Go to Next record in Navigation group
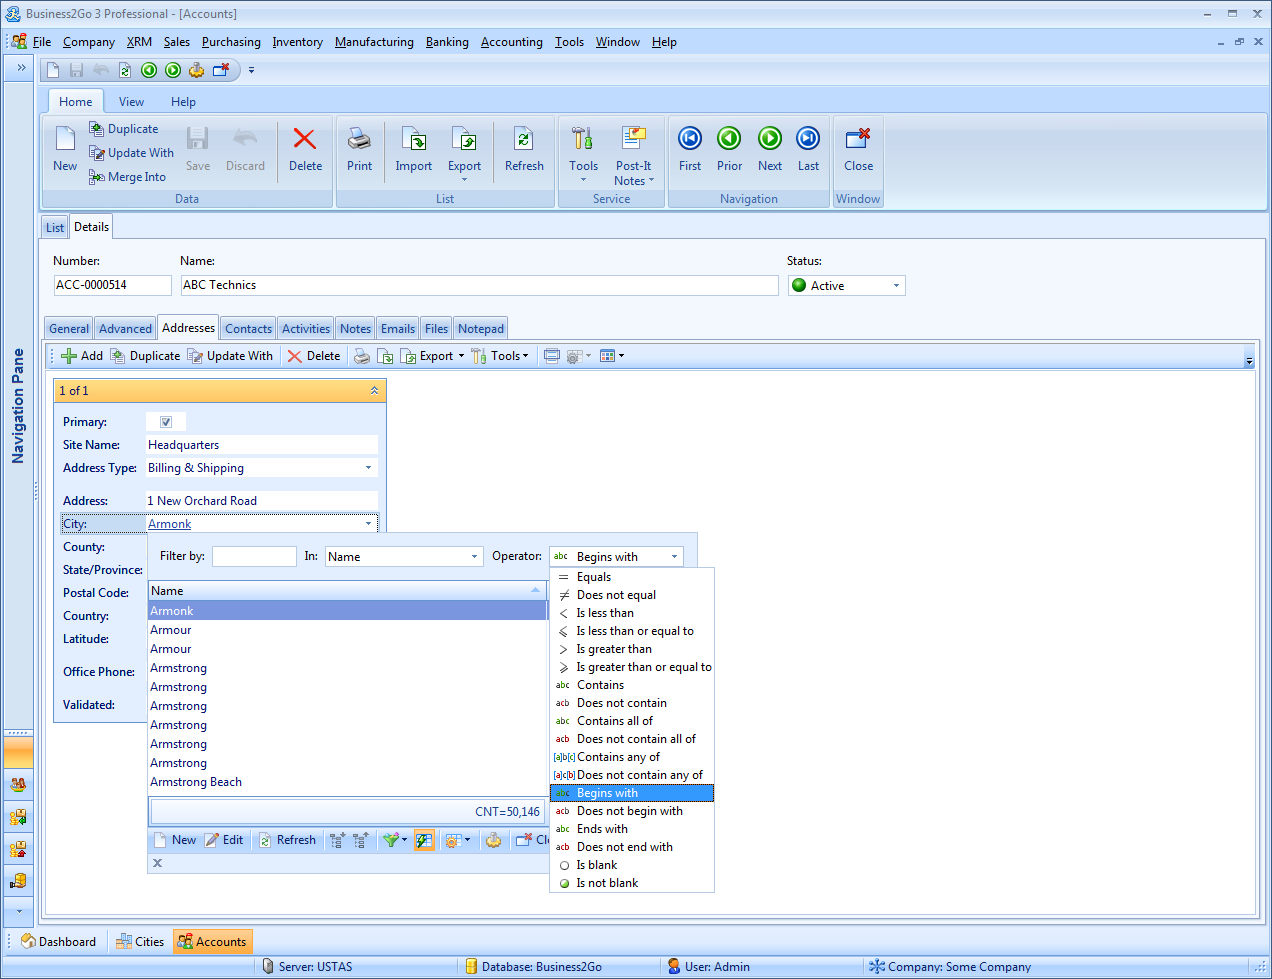The image size is (1272, 979). coord(769,138)
